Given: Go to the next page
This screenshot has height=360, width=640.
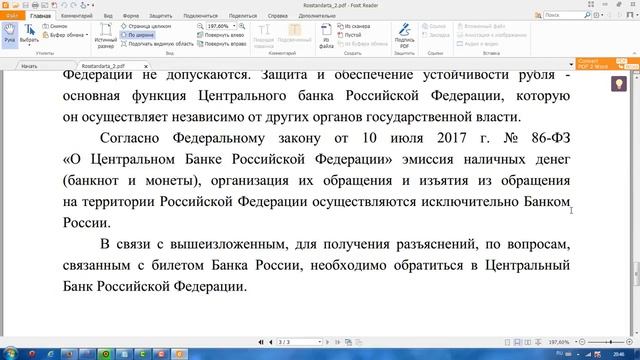Looking at the screenshot, I should [x=327, y=342].
